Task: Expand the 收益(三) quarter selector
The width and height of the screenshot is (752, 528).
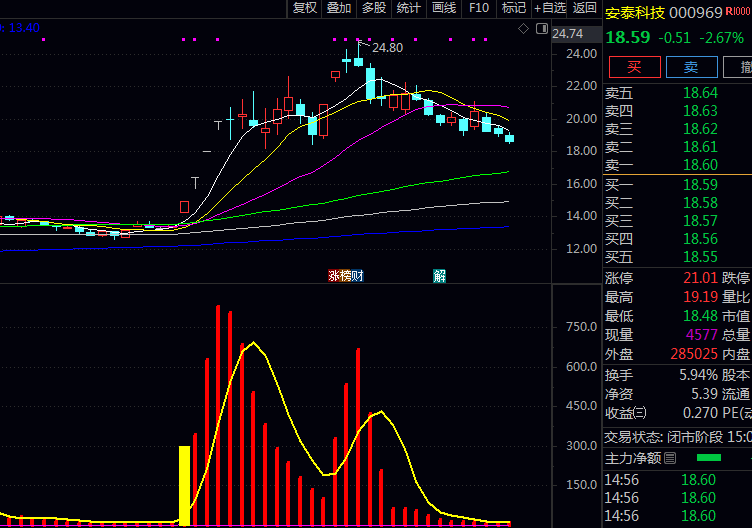Action: click(640, 413)
